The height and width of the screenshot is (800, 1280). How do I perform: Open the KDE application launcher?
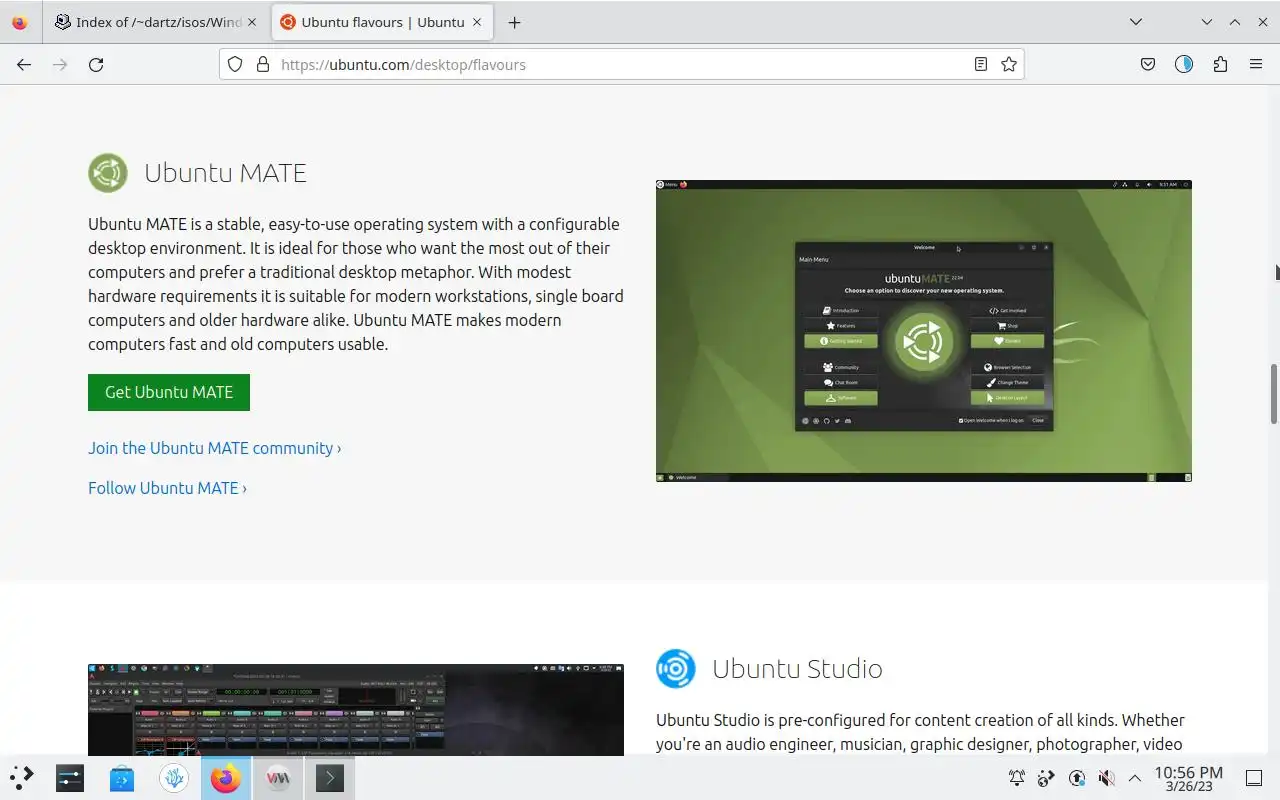(22, 777)
